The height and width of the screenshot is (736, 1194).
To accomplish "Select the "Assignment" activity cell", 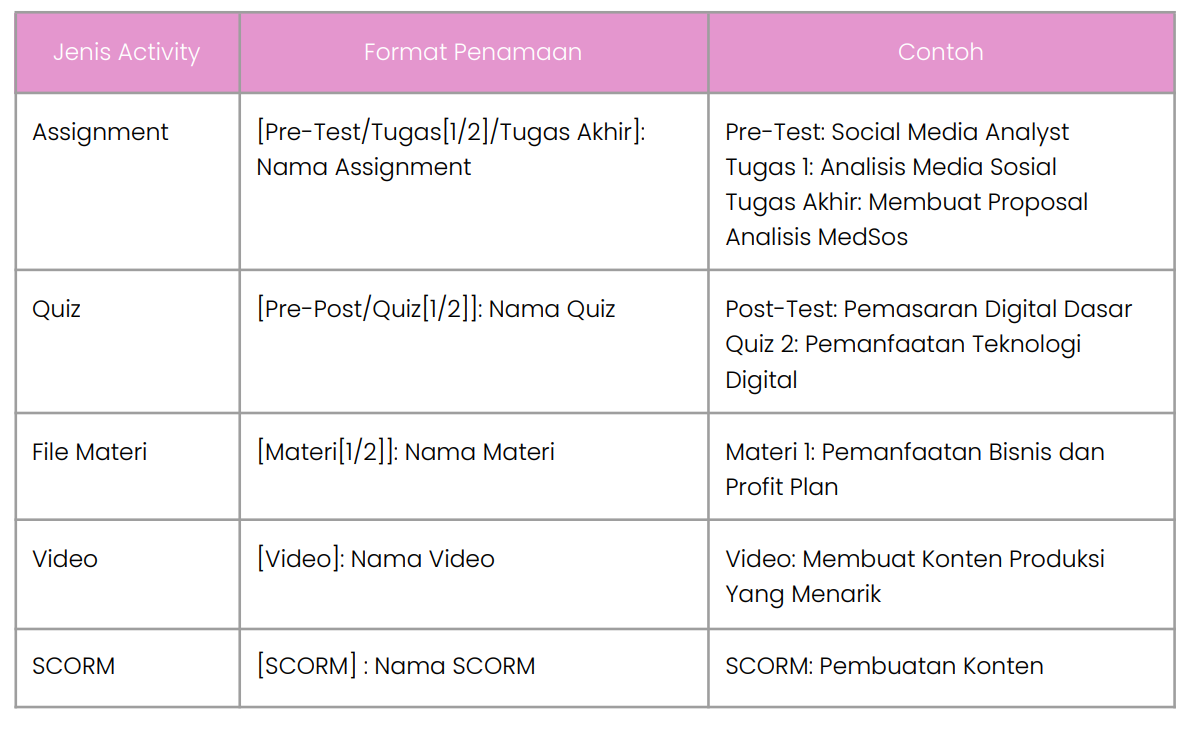I will (x=100, y=132).
